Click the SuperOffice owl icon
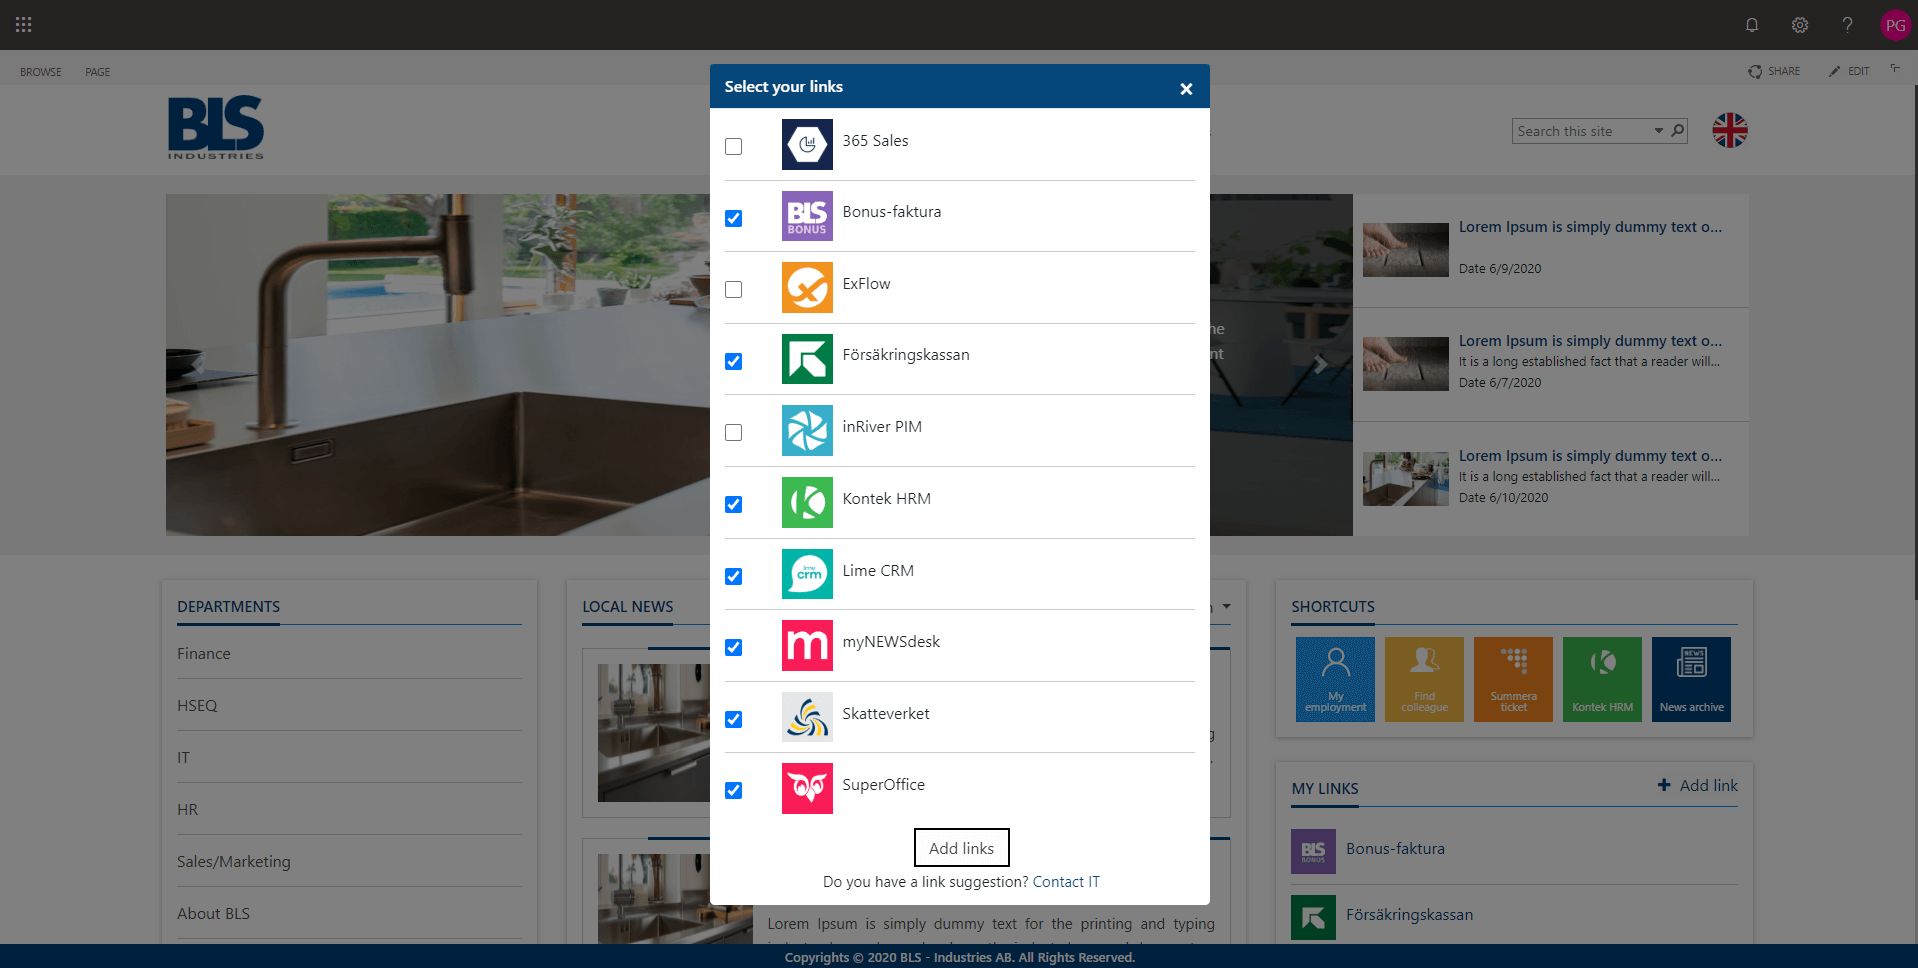This screenshot has height=968, width=1918. click(807, 788)
